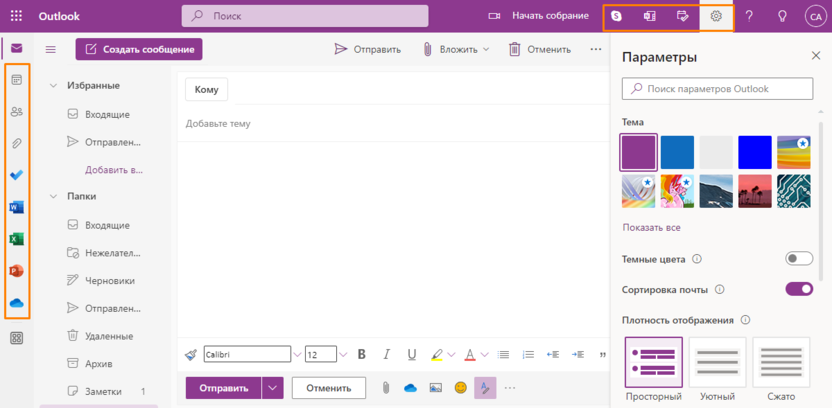Open PowerPoint from the left rail
The image size is (832, 408).
pos(16,271)
